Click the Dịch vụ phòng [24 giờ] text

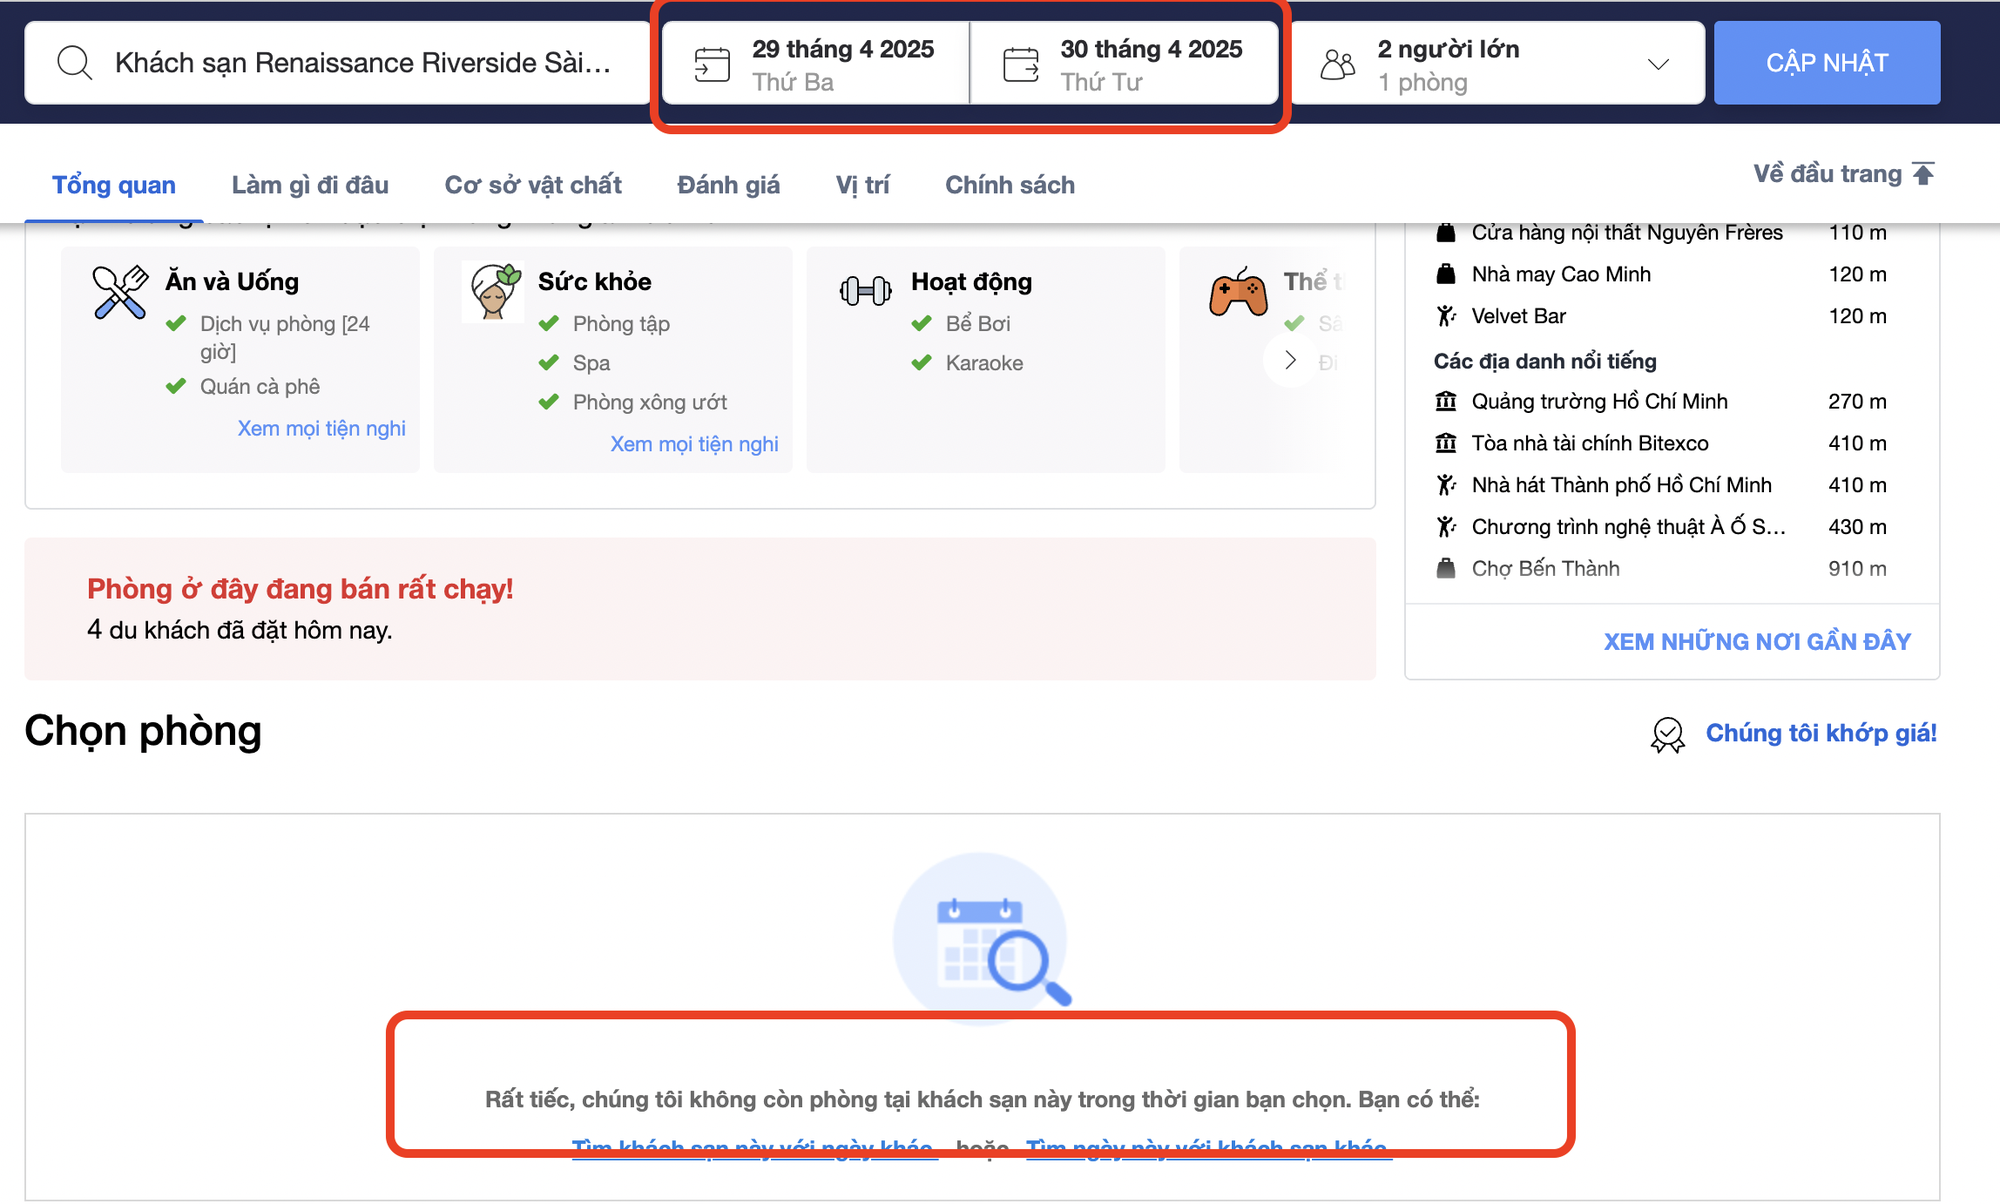(x=285, y=337)
